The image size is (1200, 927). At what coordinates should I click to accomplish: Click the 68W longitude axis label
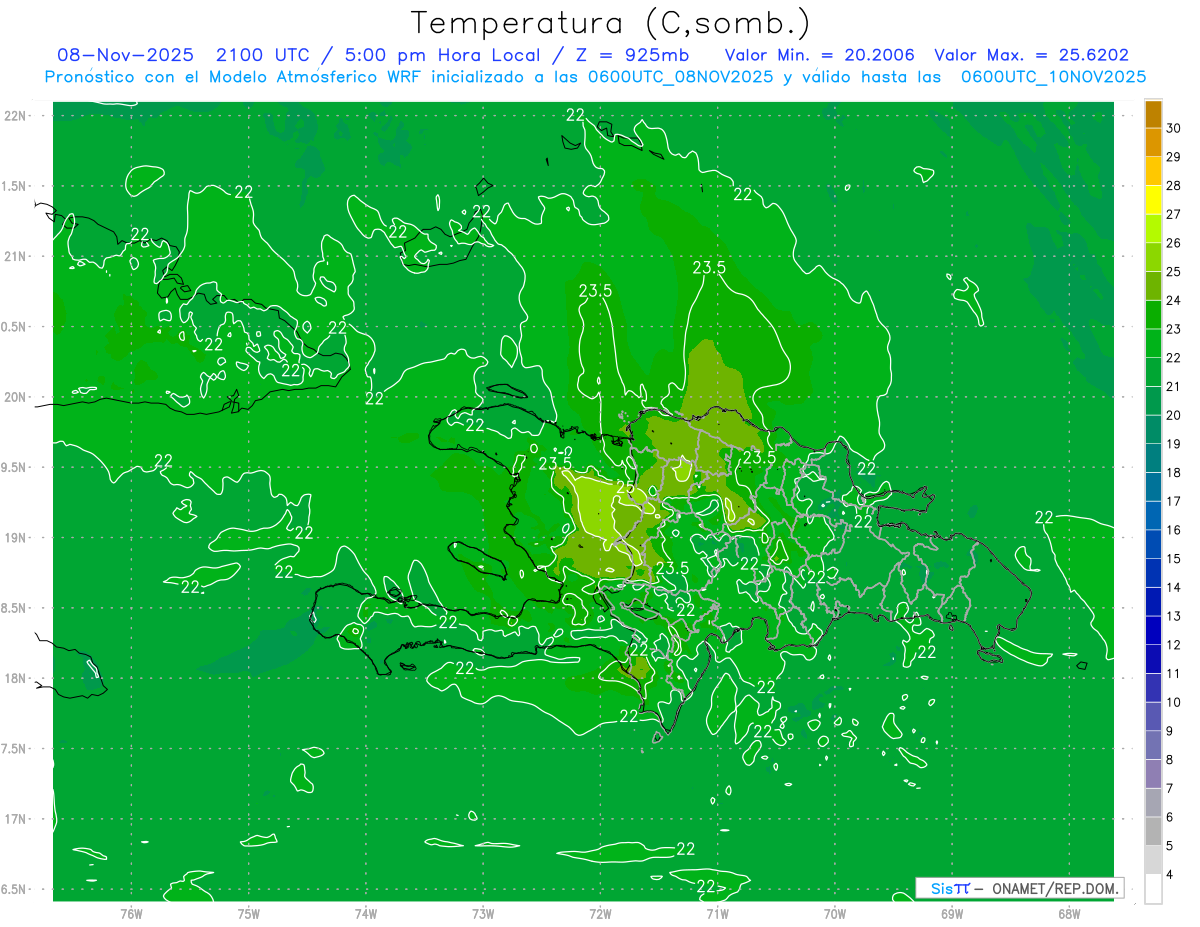pos(1069,914)
